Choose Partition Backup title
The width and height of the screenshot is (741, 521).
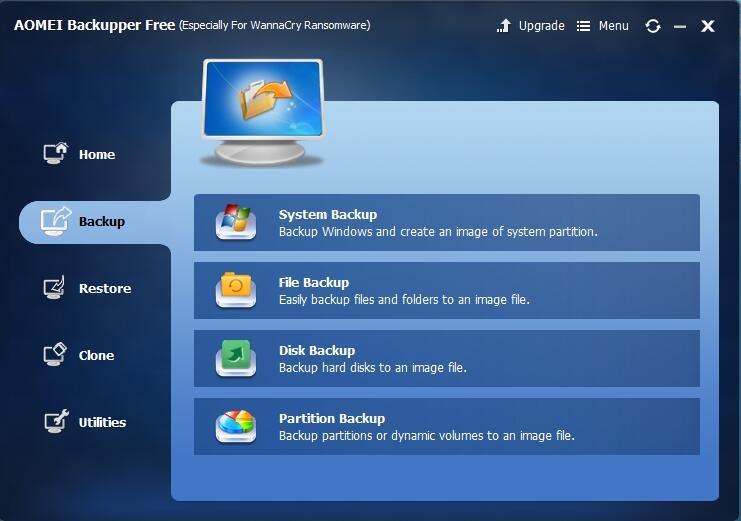pos(332,419)
